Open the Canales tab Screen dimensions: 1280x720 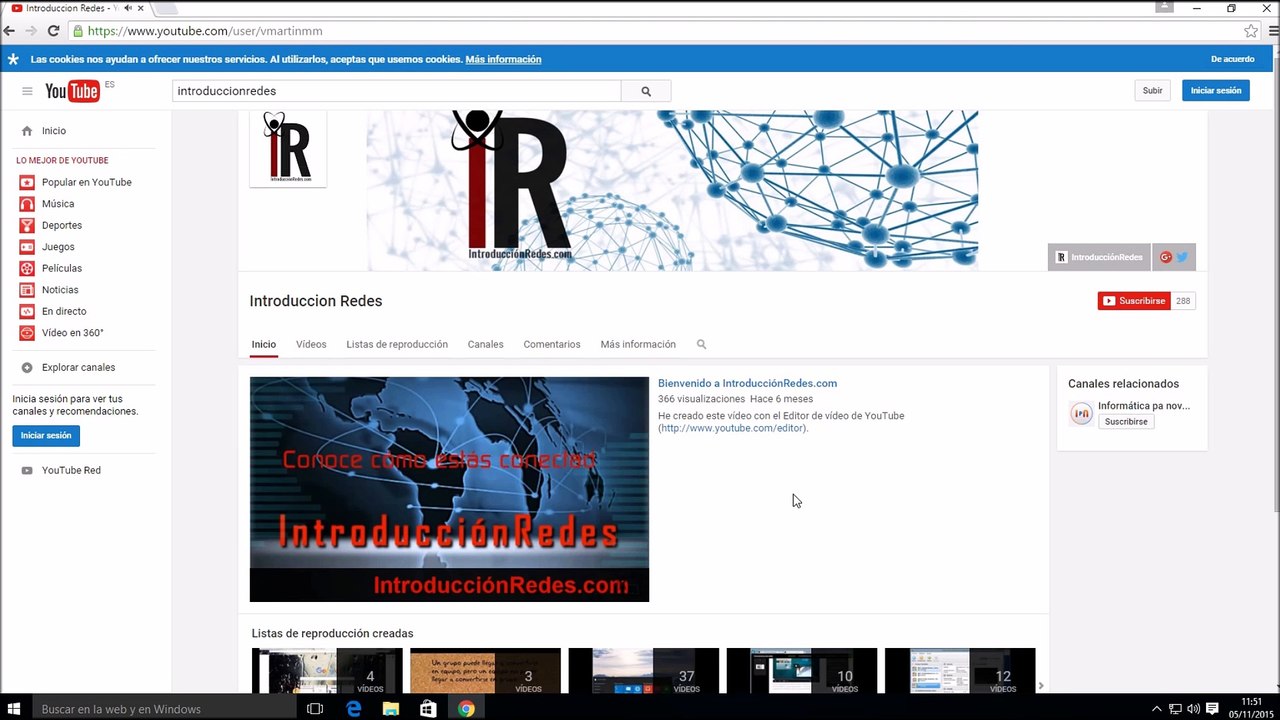486,344
